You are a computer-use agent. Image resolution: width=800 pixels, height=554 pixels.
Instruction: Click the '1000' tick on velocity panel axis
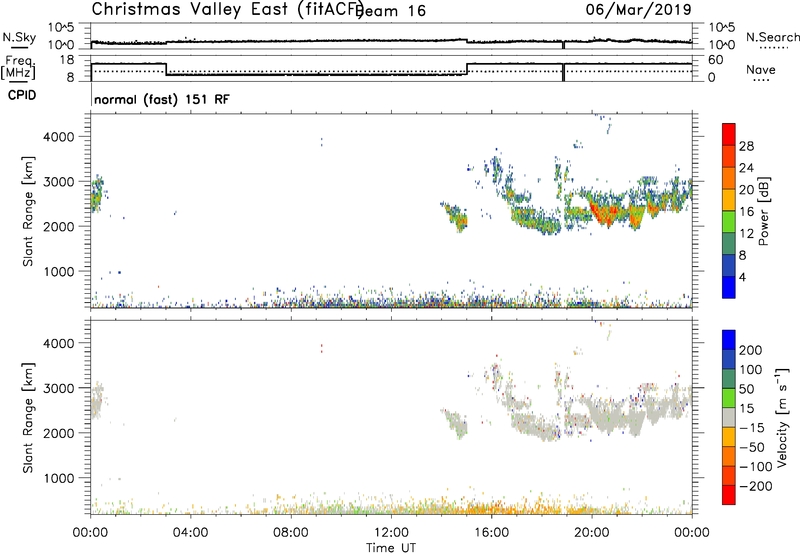pos(59,478)
